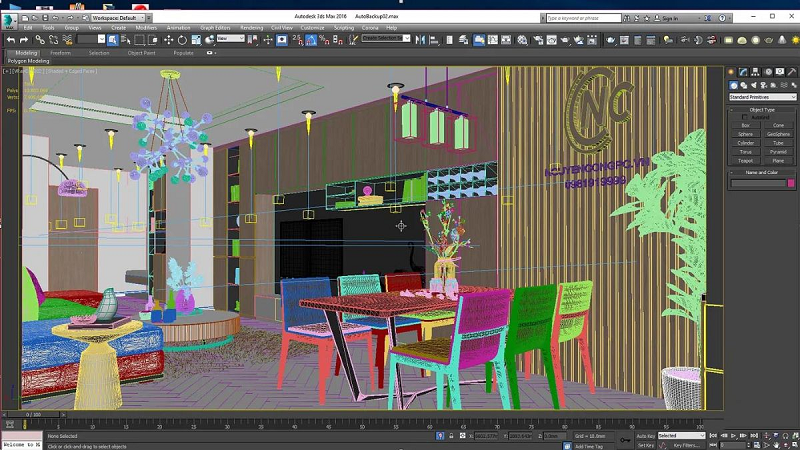Click the Undo arrow in main toolbar
Viewport: 800px width, 450px height.
[x=10, y=39]
